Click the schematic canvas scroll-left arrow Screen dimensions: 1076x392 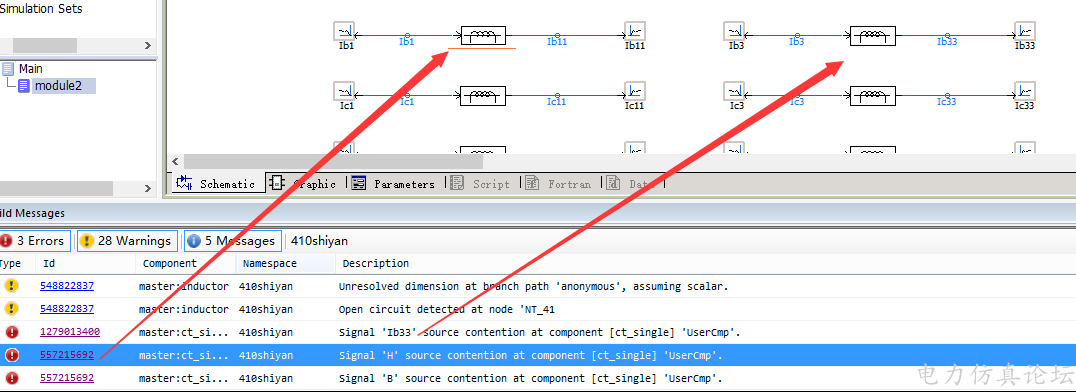(x=175, y=161)
